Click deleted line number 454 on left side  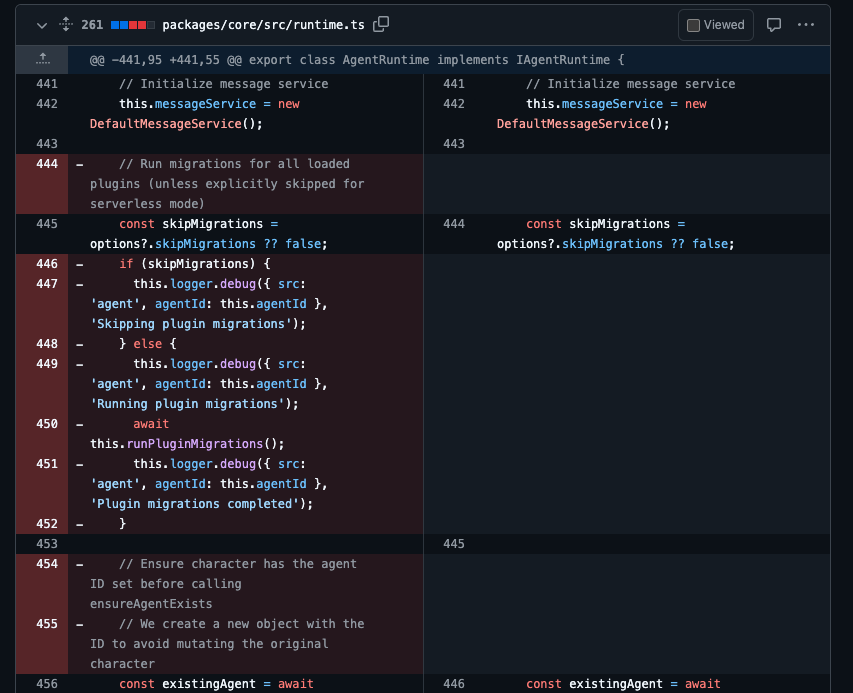(x=46, y=564)
